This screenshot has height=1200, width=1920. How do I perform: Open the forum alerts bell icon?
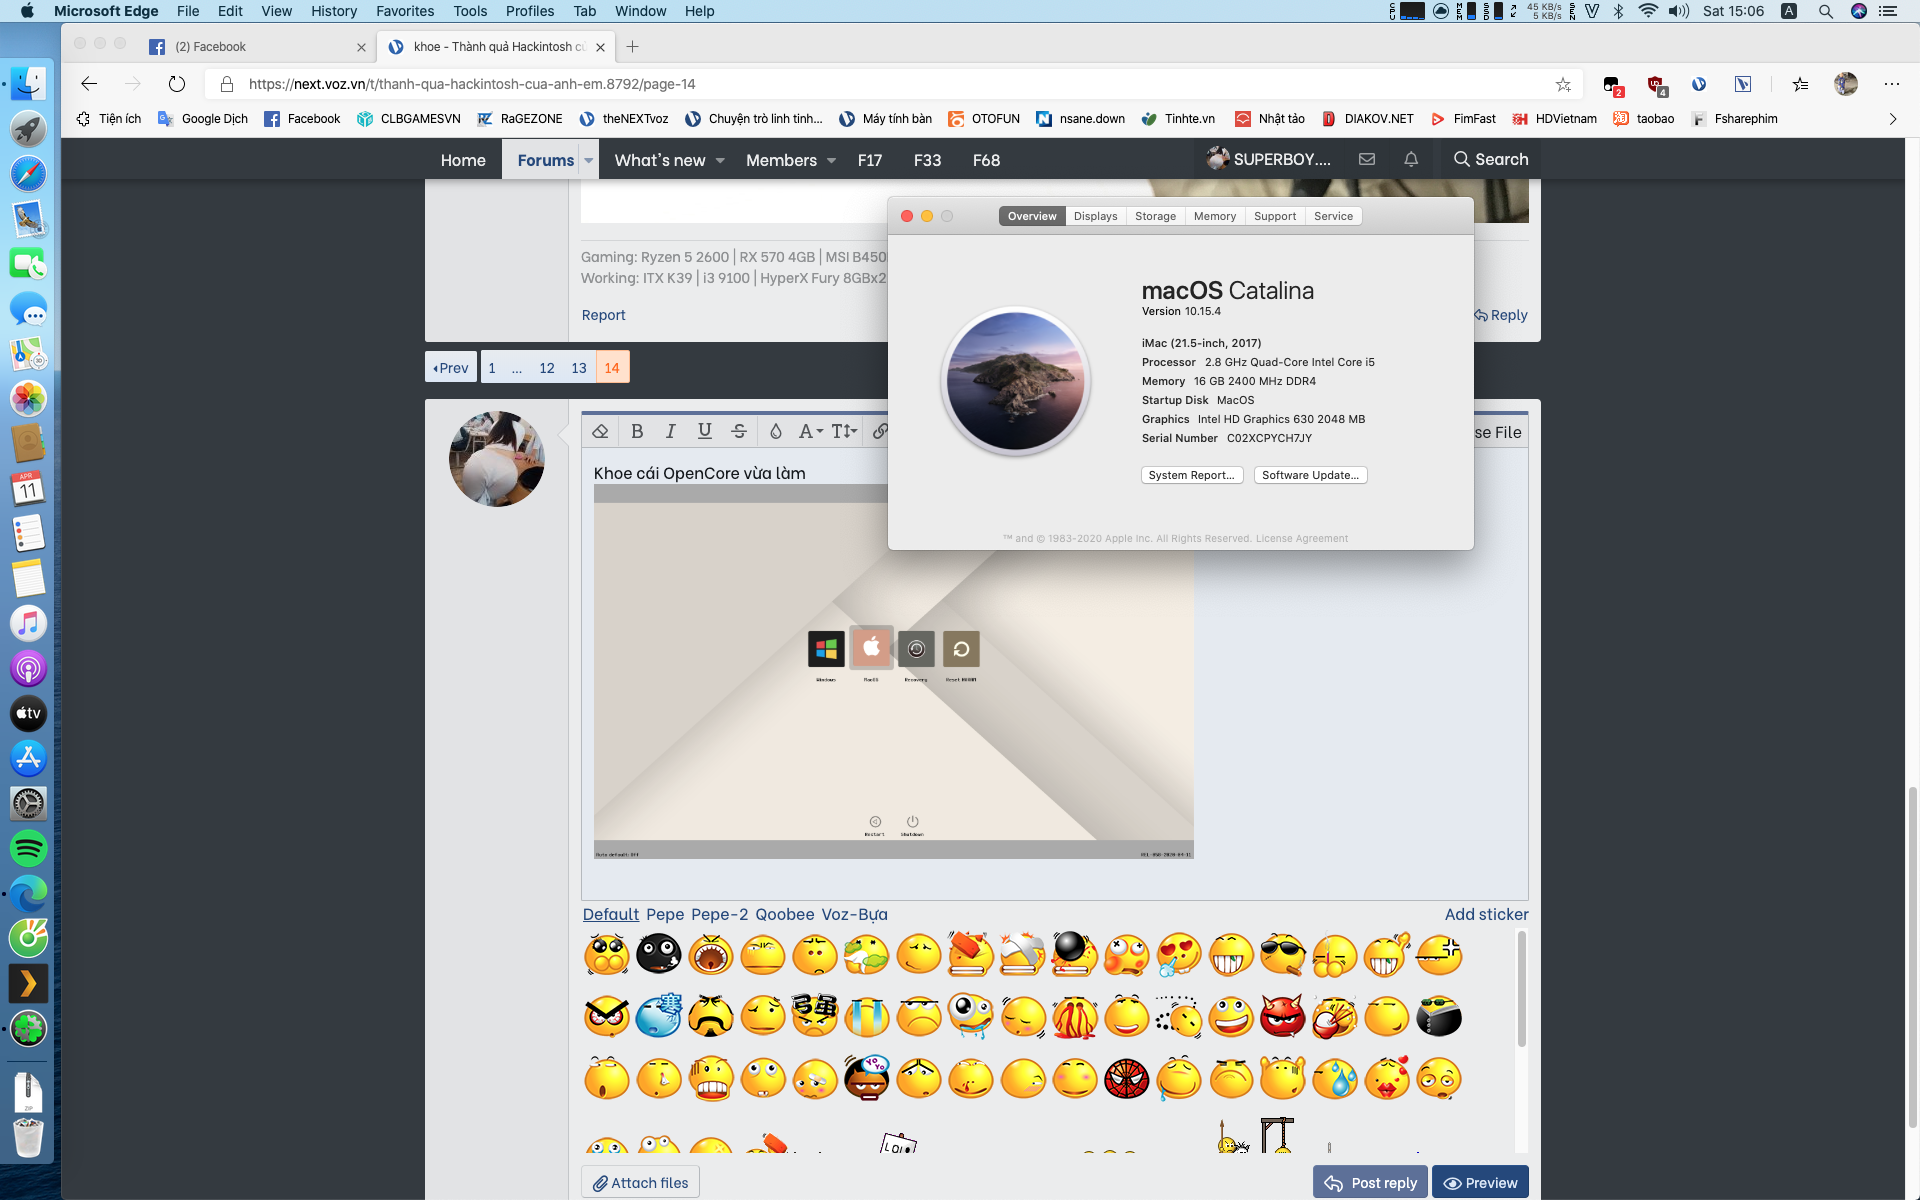(x=1411, y=159)
